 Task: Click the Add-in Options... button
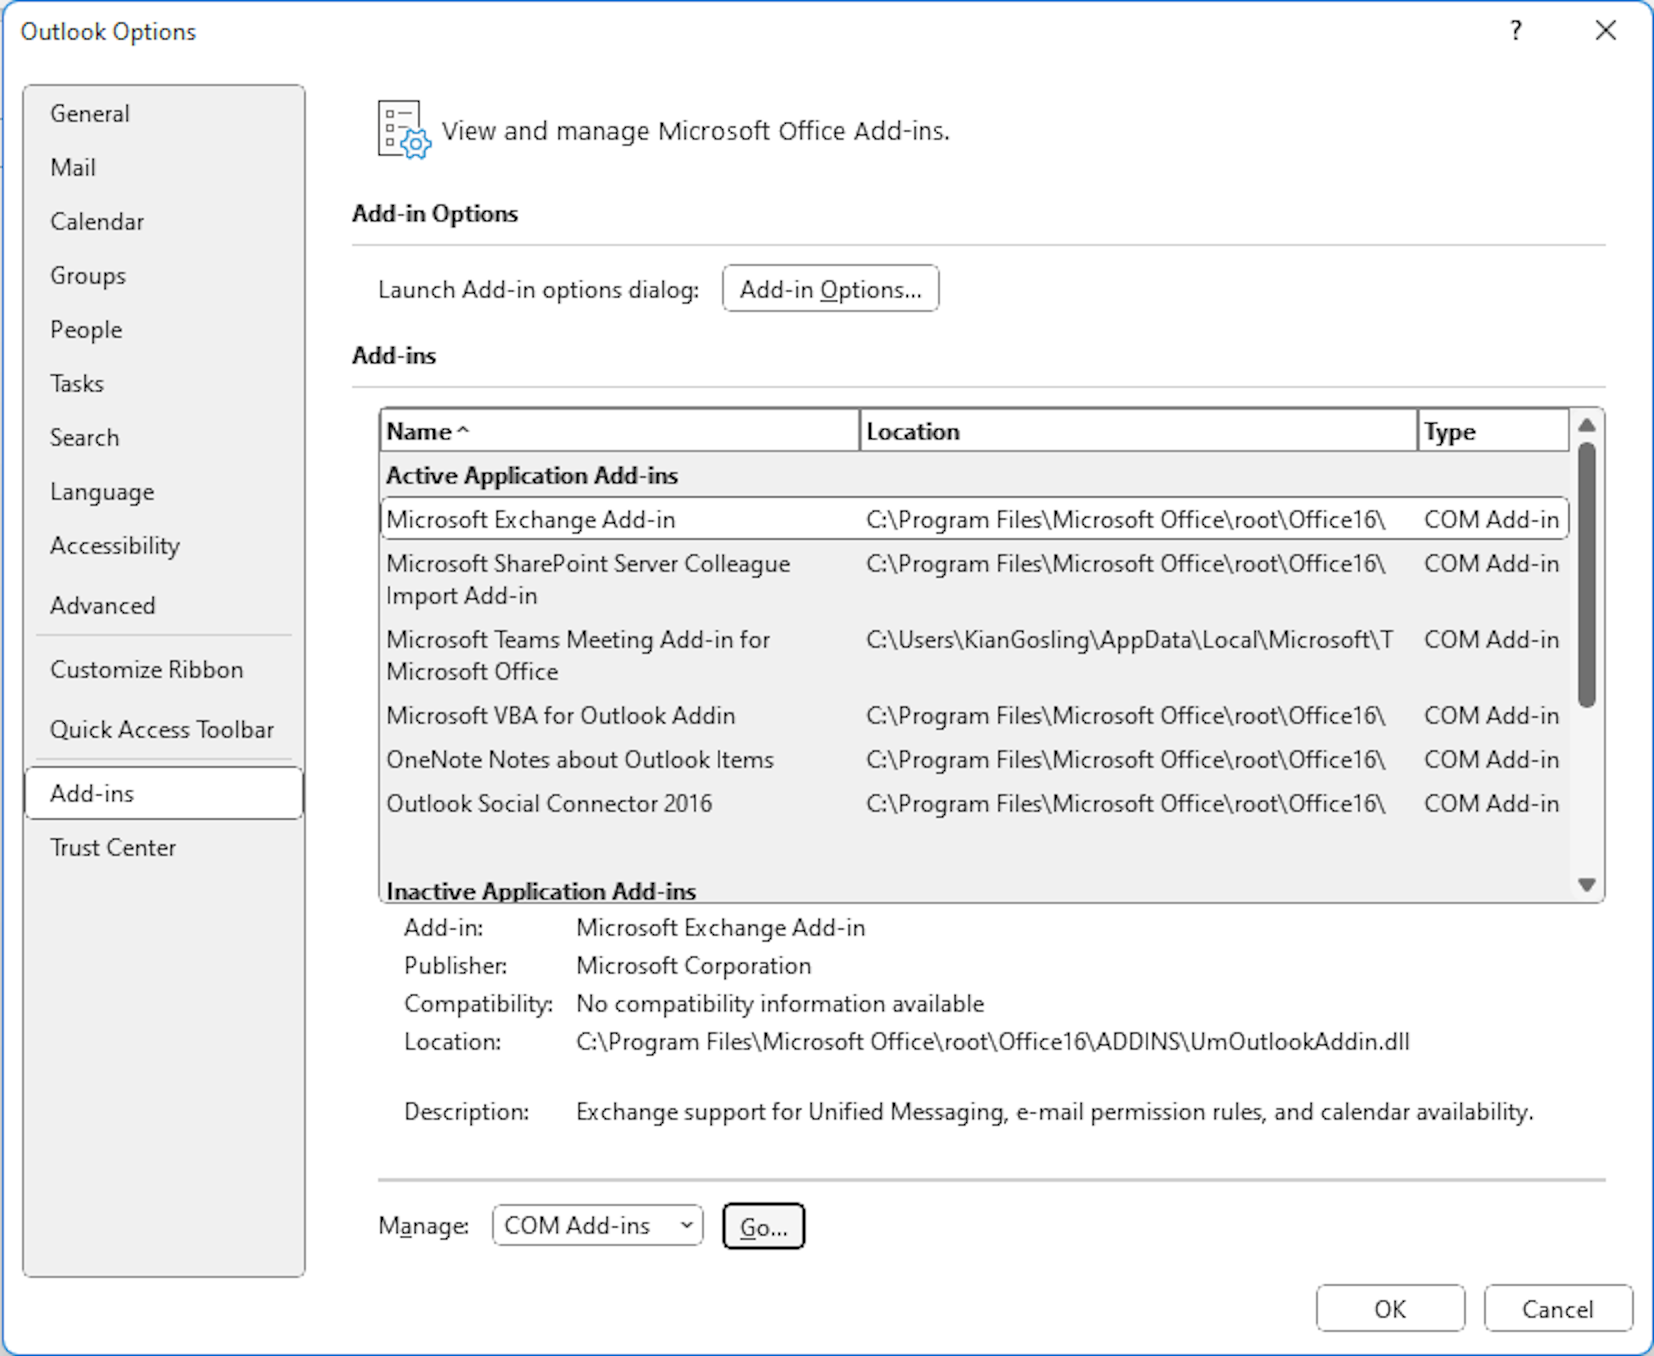point(830,289)
